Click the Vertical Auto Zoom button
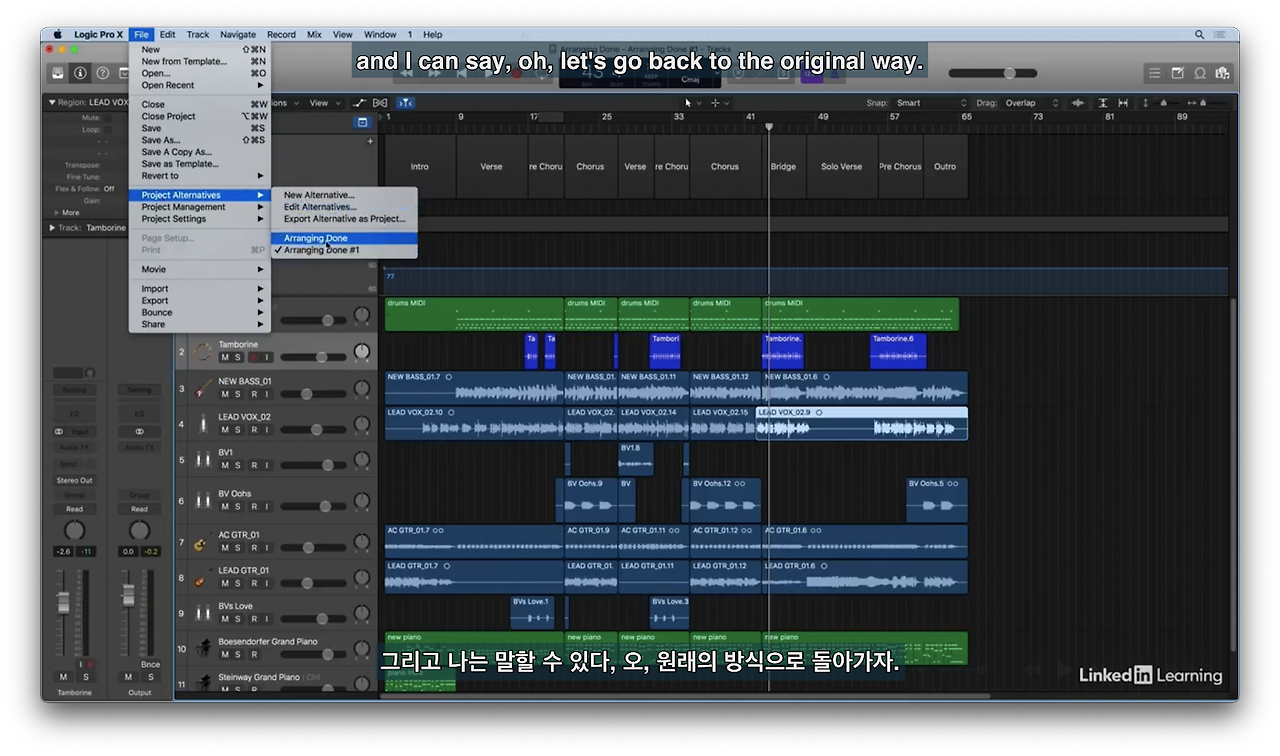This screenshot has height=756, width=1280. pyautogui.click(x=1103, y=103)
